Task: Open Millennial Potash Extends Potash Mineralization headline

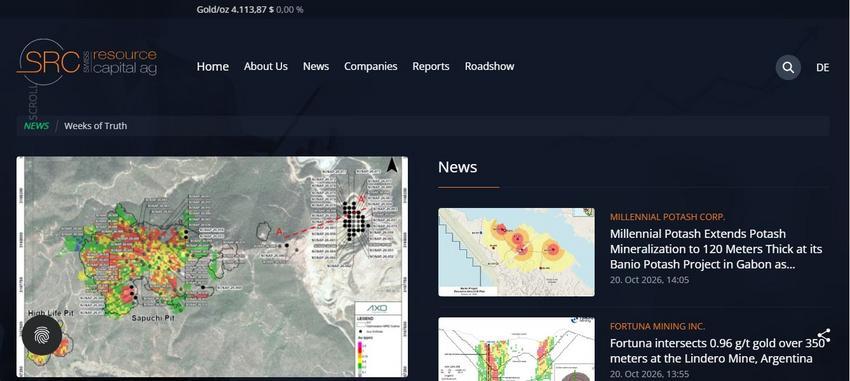Action: point(716,249)
